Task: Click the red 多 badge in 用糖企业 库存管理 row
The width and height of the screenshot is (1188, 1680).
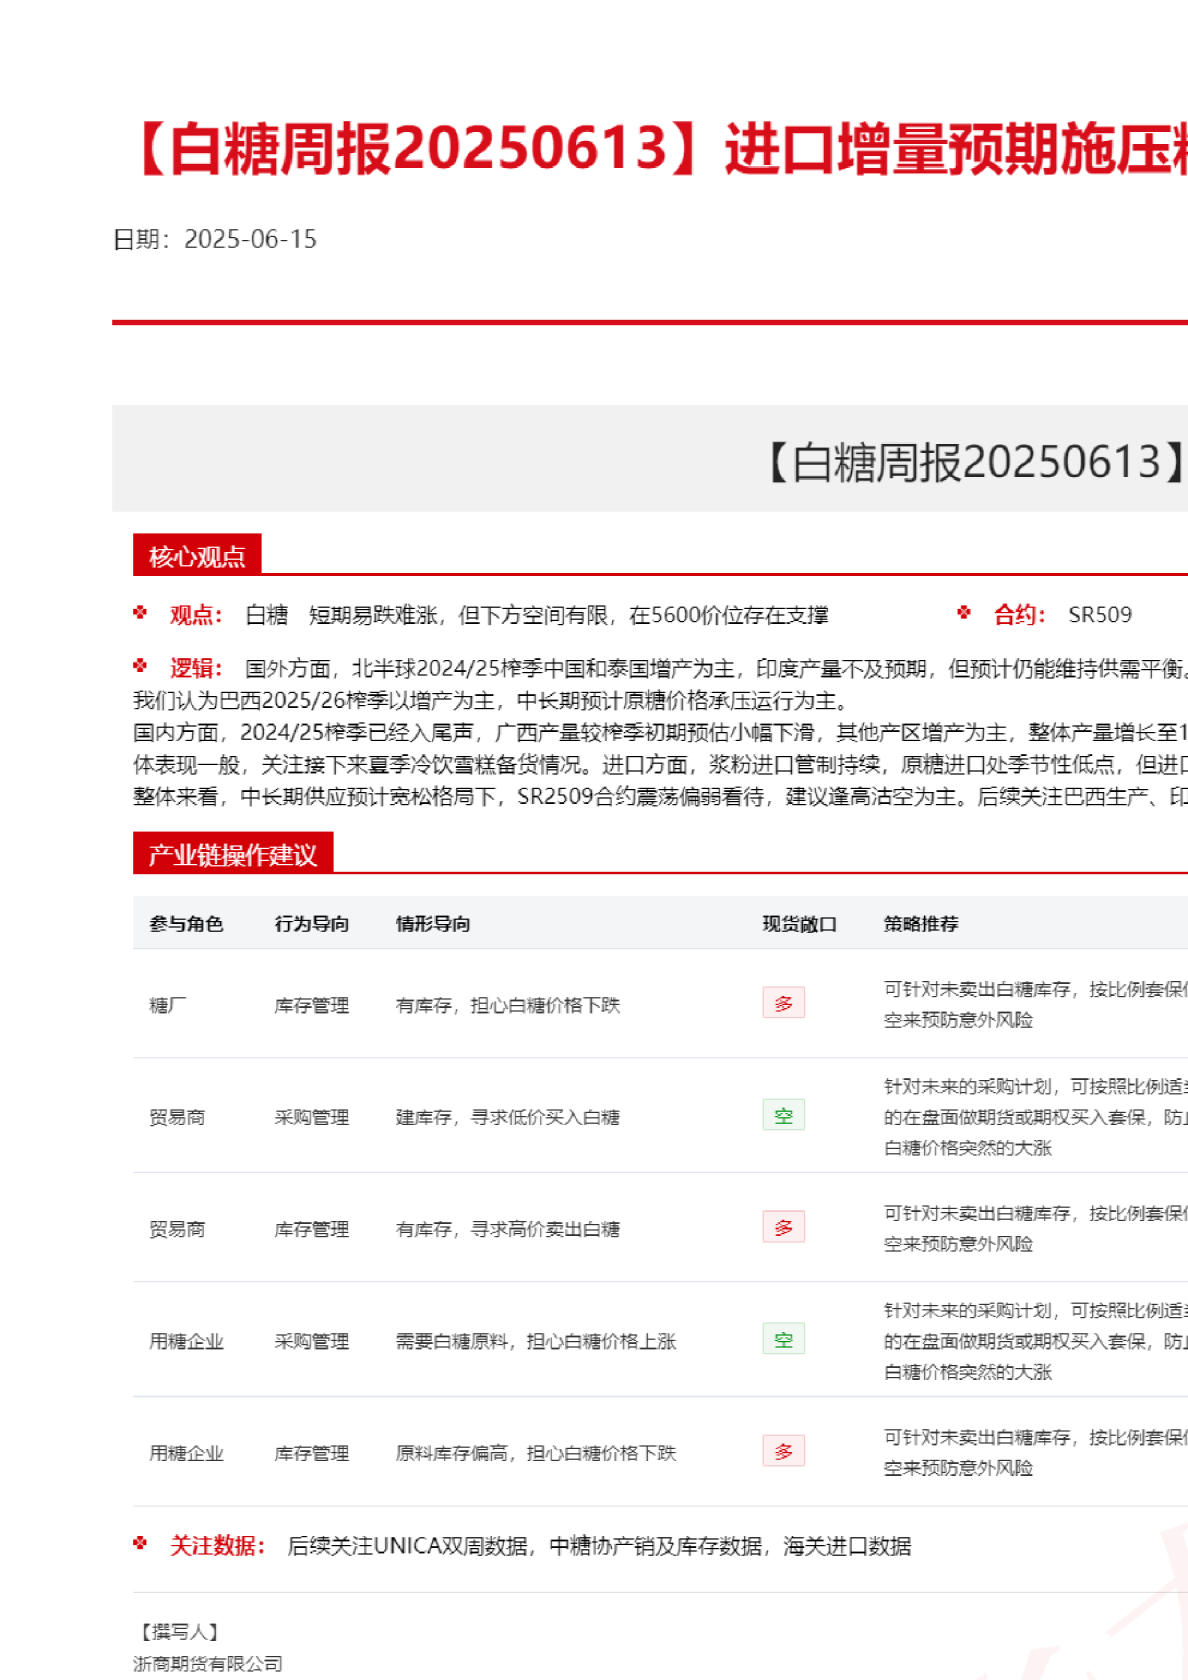Action: click(783, 1451)
